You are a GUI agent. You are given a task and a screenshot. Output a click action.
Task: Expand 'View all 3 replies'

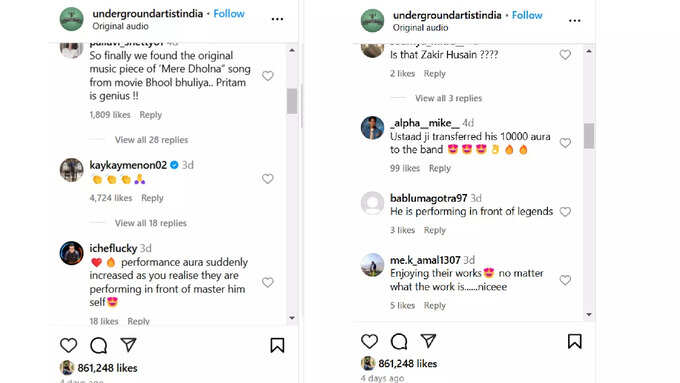click(448, 98)
